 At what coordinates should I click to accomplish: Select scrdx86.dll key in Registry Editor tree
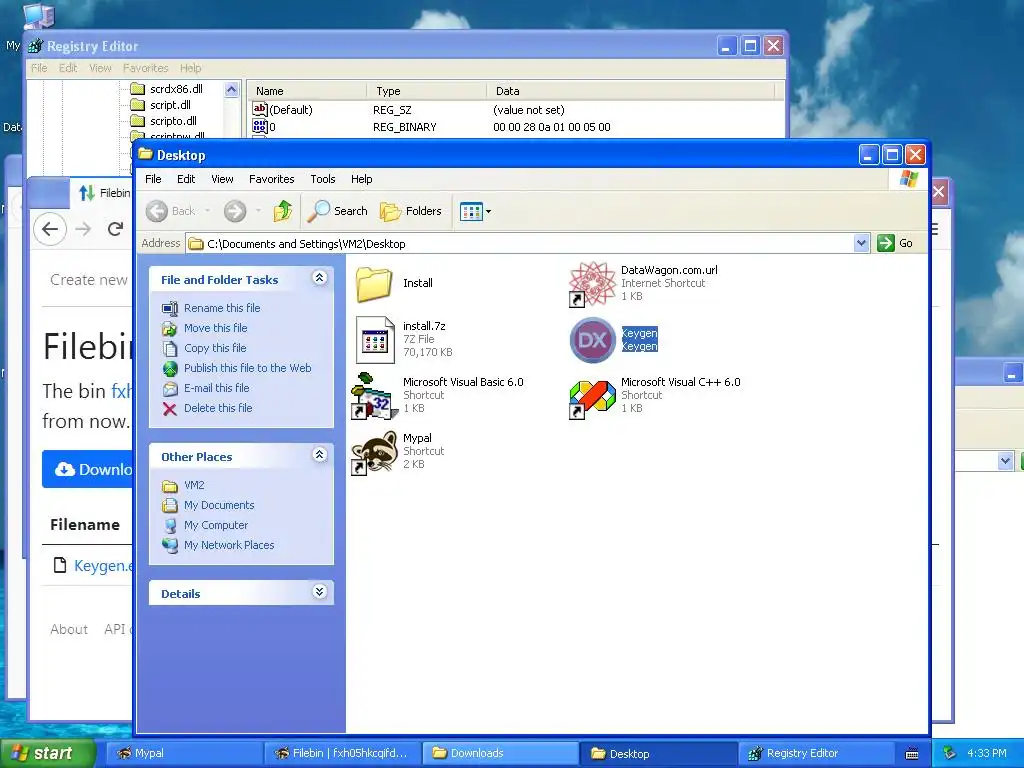click(x=176, y=89)
